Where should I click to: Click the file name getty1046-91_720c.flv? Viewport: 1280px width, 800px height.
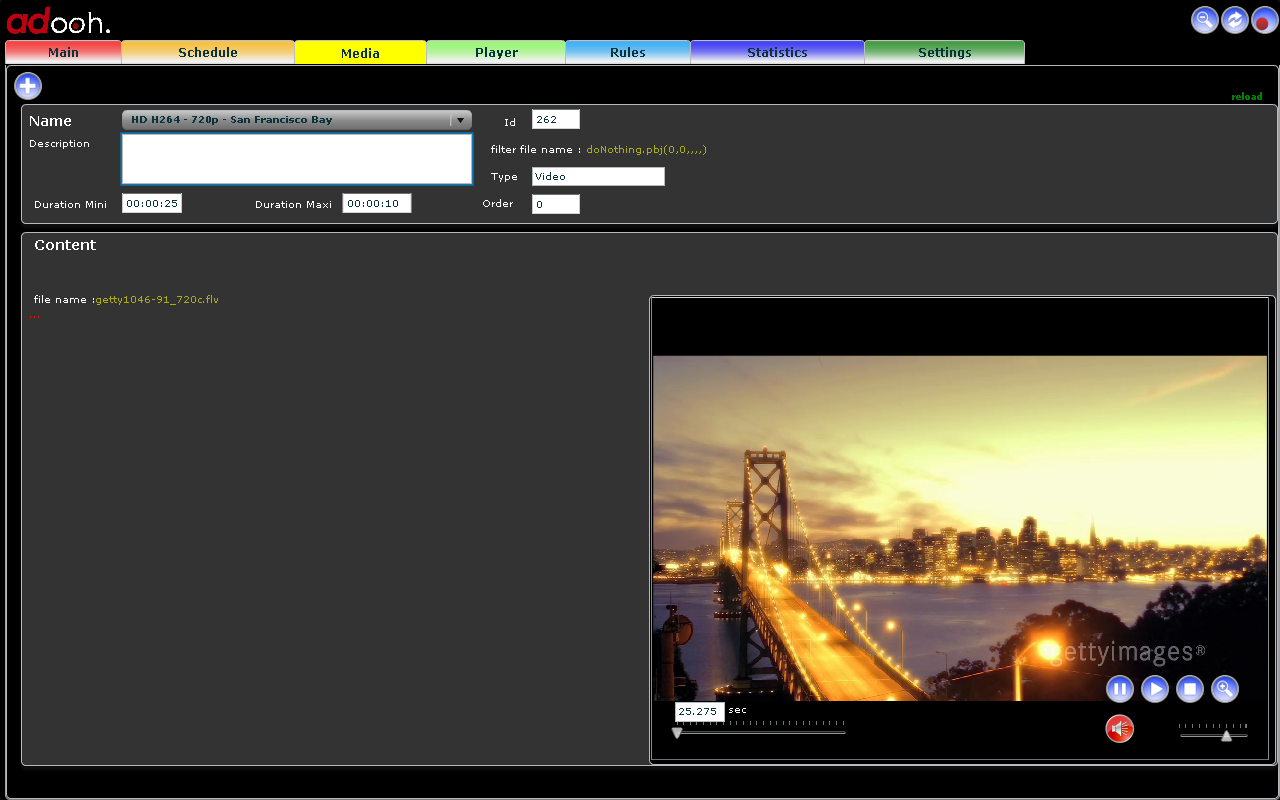(x=157, y=299)
